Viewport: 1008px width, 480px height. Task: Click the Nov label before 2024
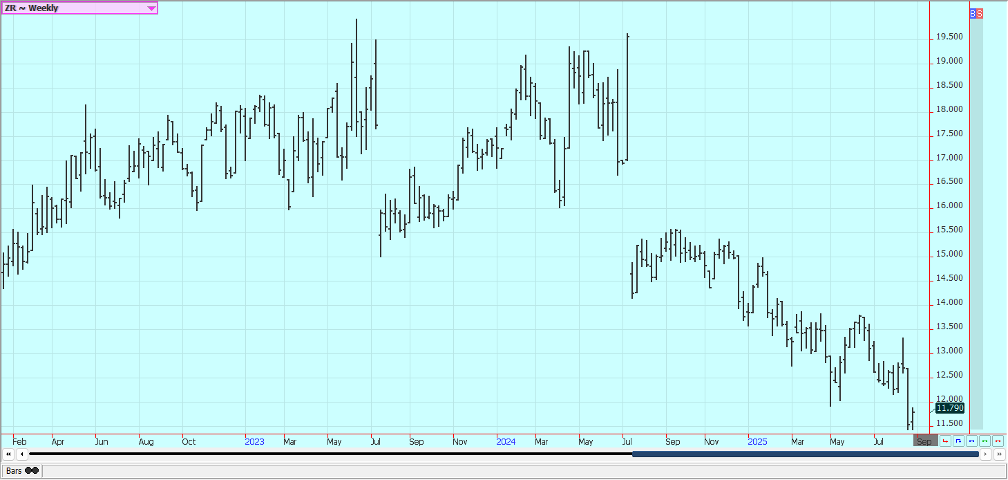460,442
